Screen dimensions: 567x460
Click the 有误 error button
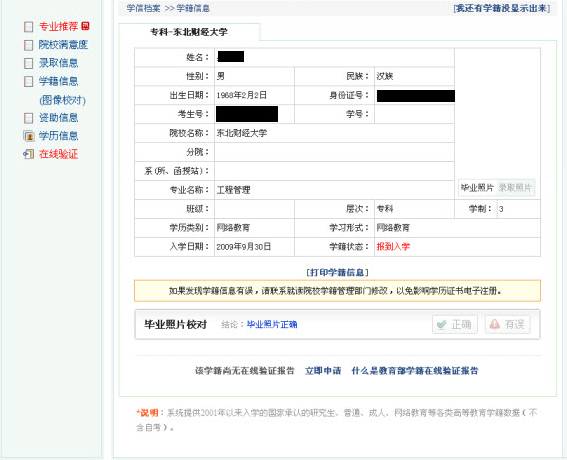click(508, 324)
